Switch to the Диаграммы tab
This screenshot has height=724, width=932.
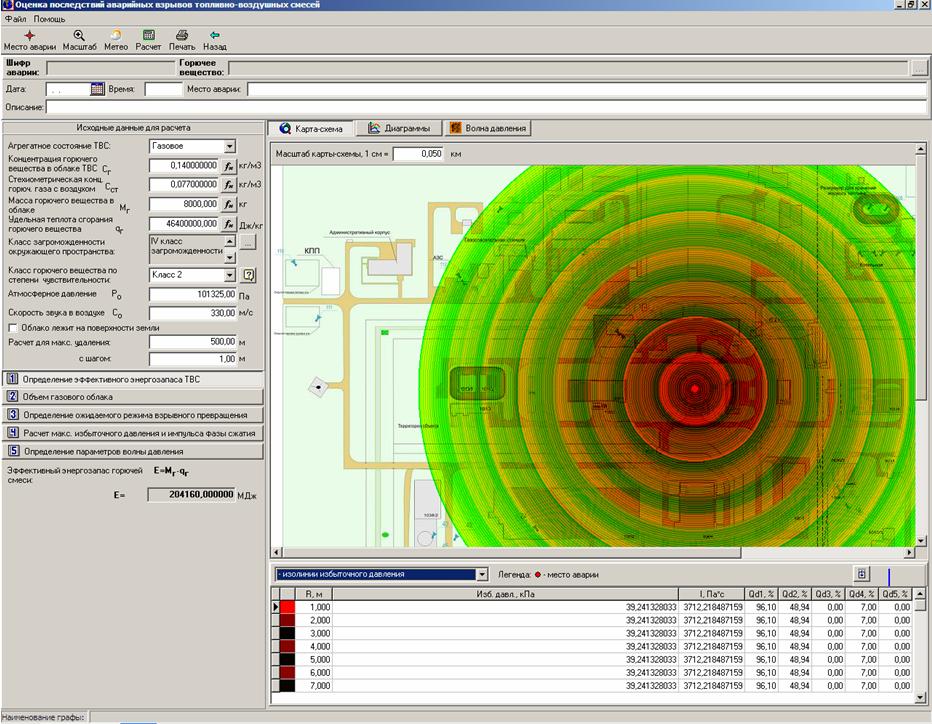pos(399,128)
